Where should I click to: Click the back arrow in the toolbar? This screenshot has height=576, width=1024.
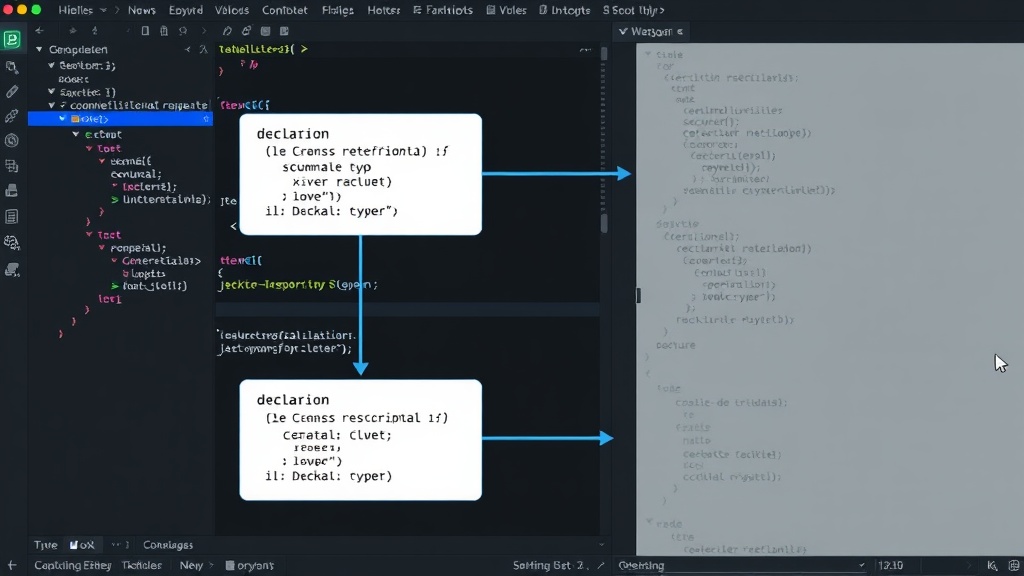coord(40,31)
